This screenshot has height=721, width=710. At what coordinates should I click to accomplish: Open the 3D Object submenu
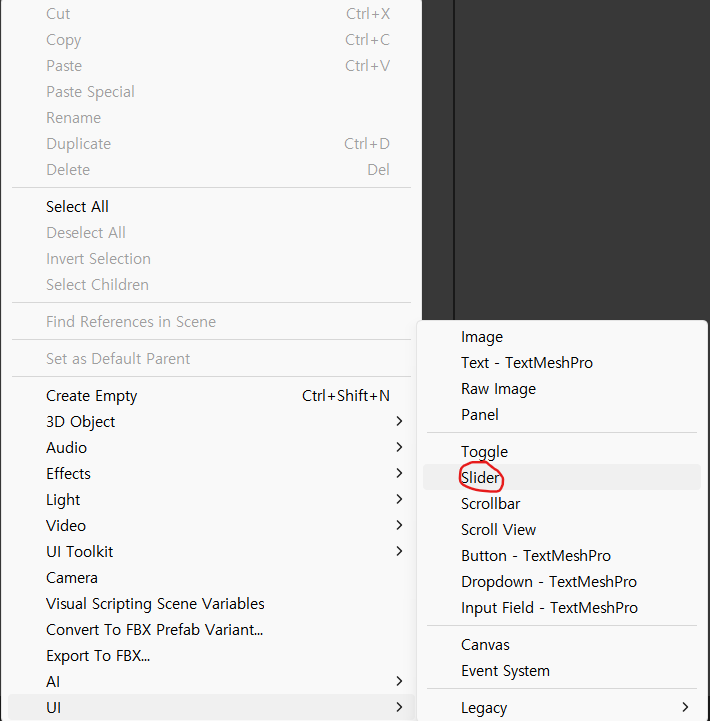(x=211, y=422)
